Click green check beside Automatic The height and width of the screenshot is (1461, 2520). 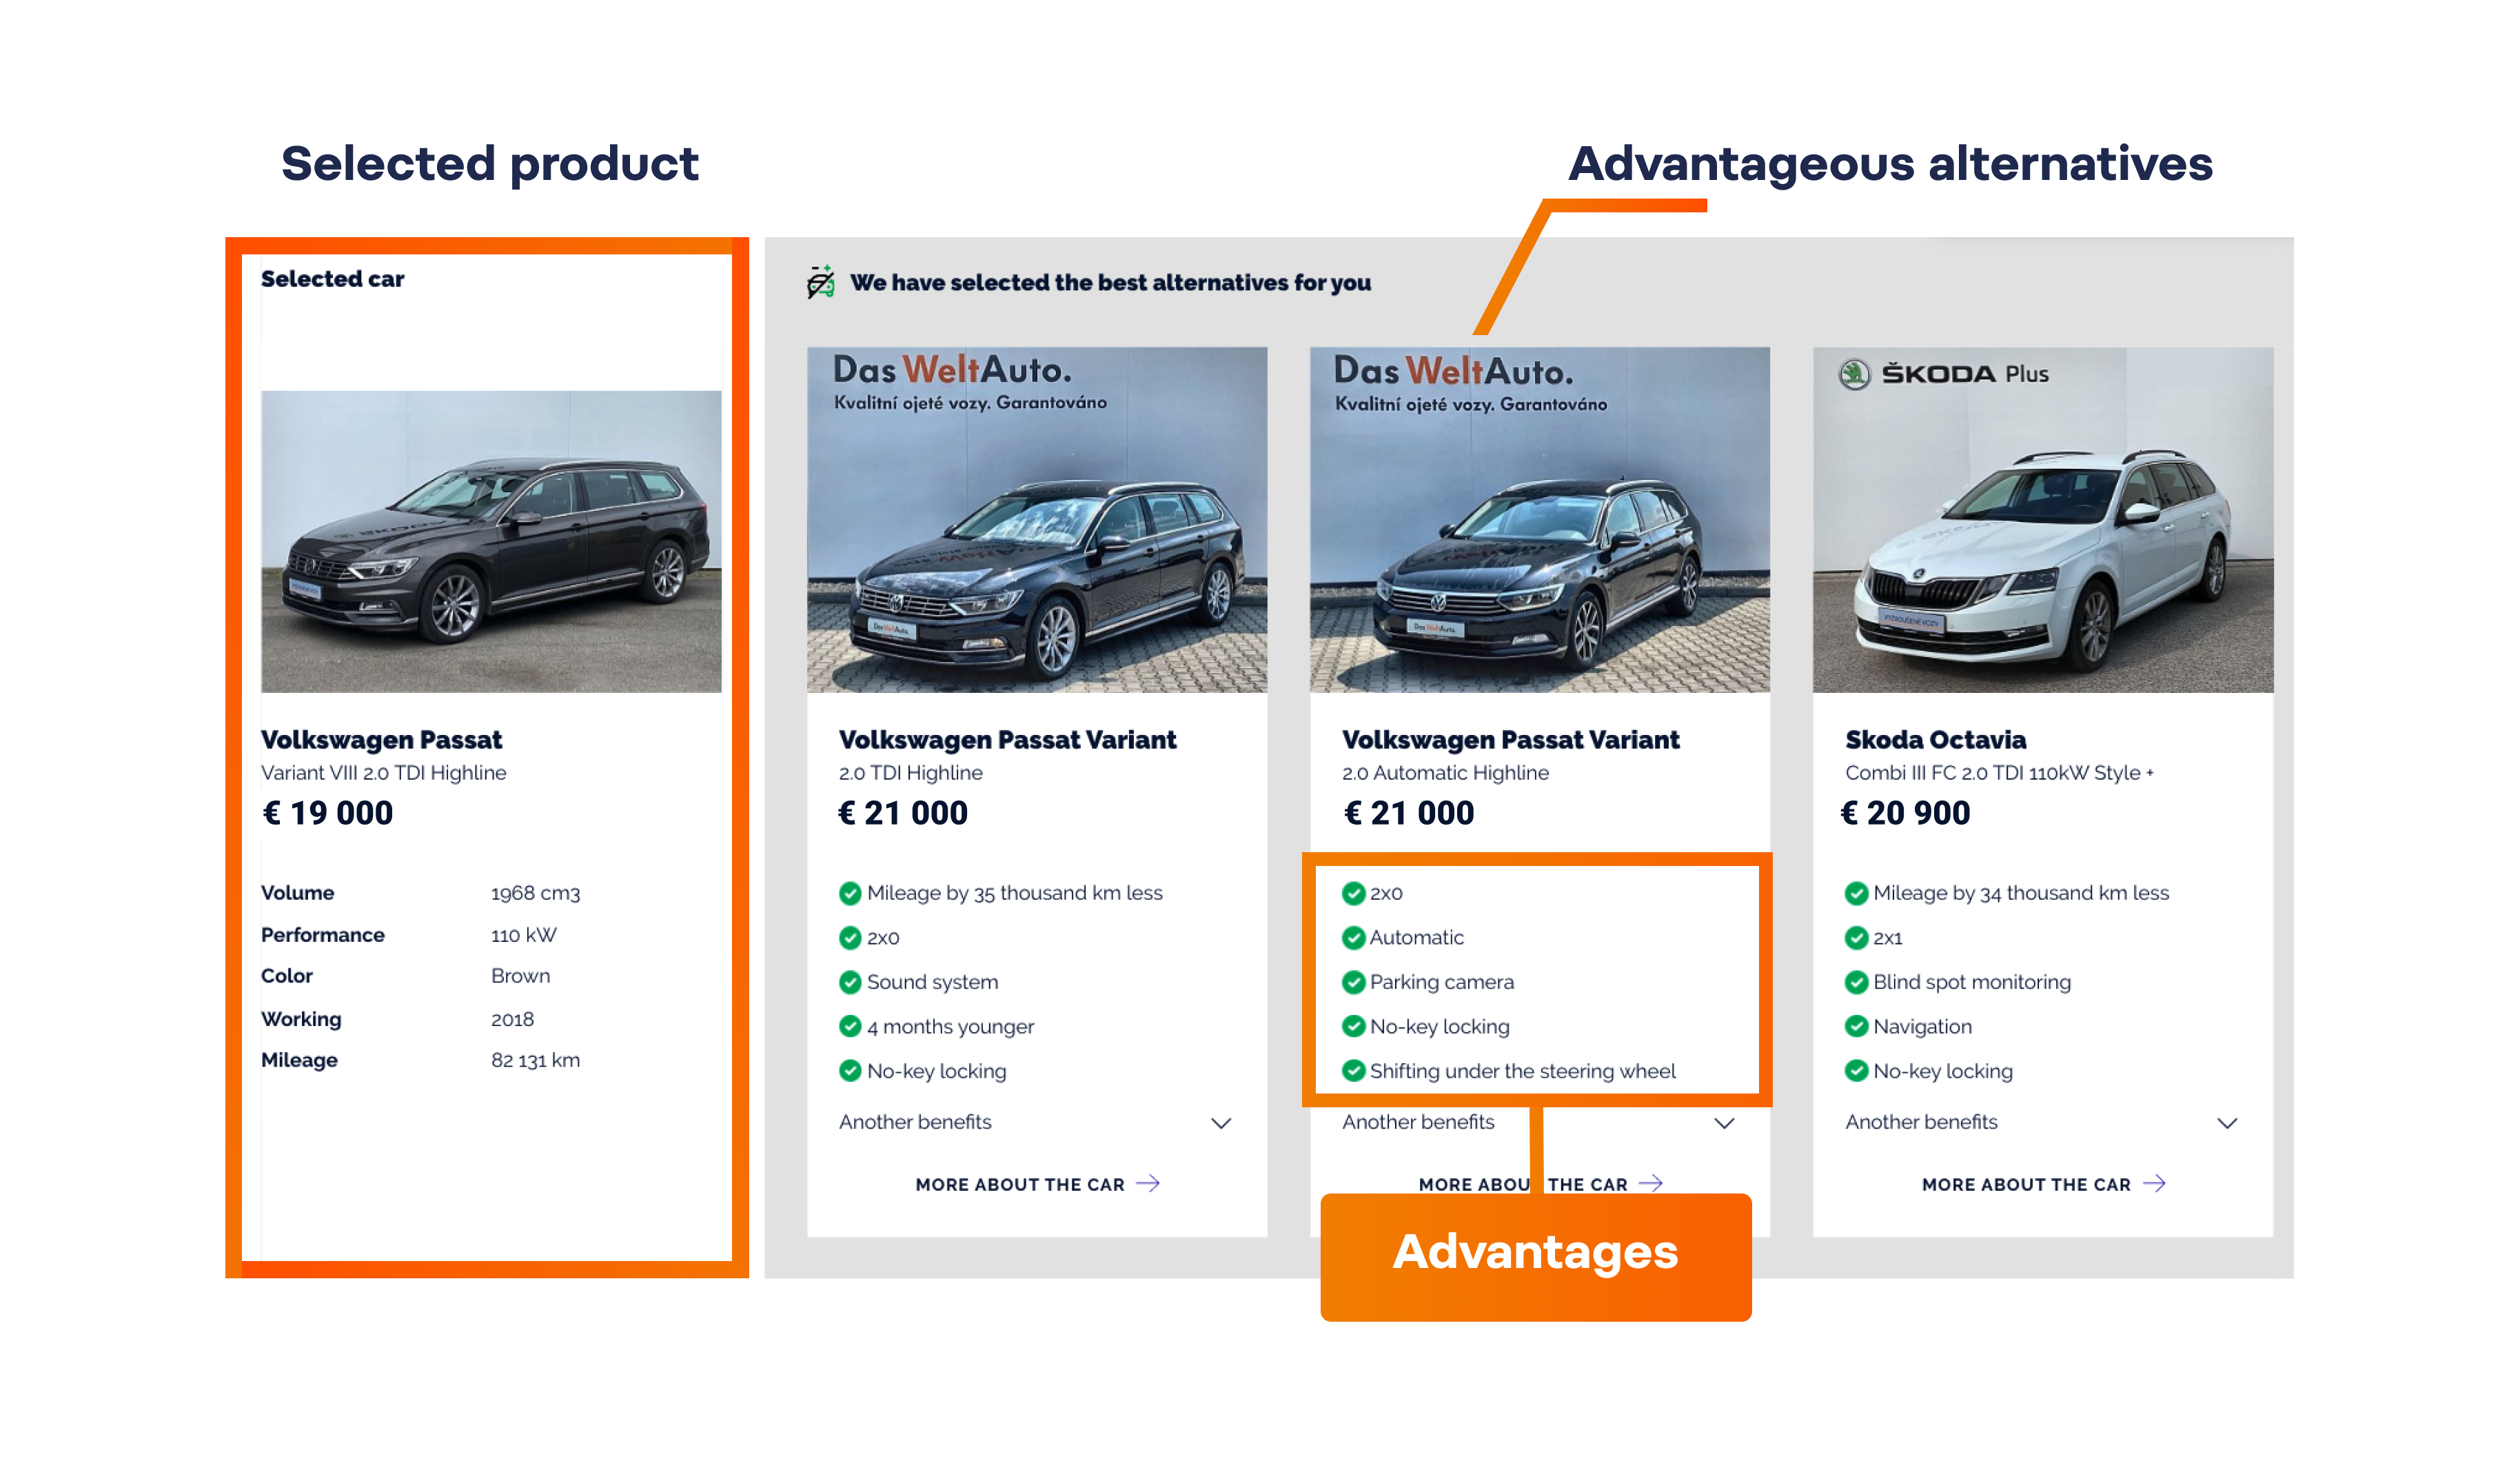(1353, 937)
